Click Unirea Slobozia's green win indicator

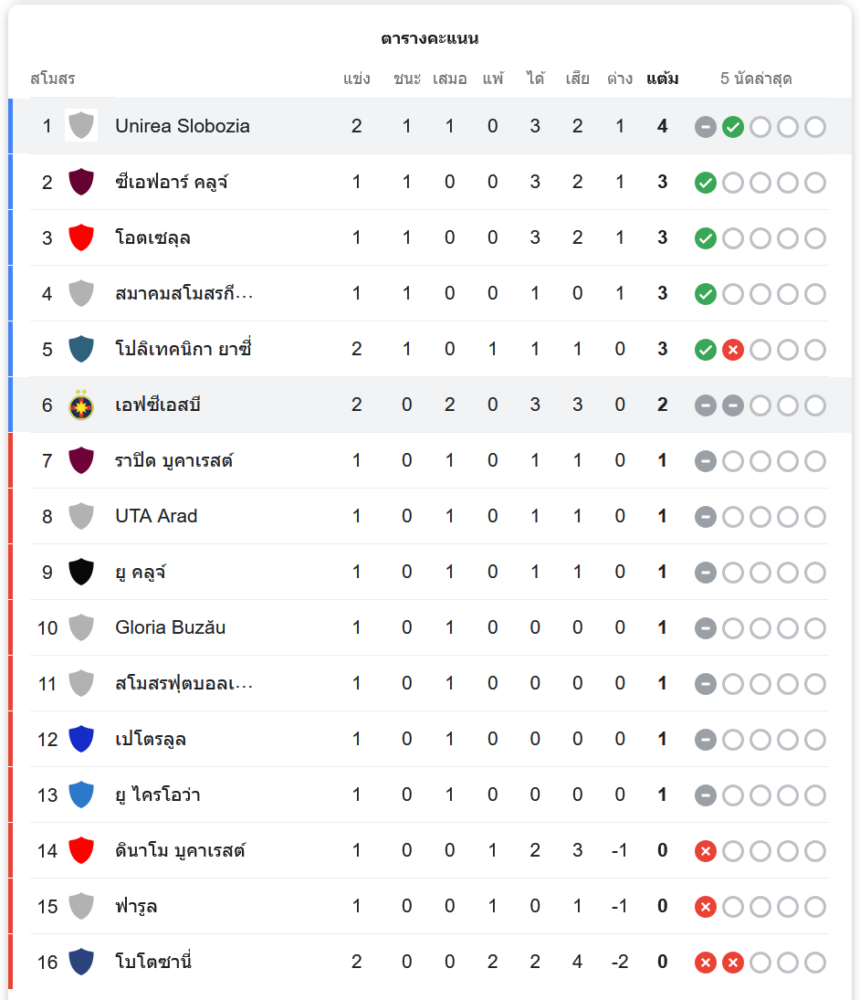pyautogui.click(x=733, y=127)
